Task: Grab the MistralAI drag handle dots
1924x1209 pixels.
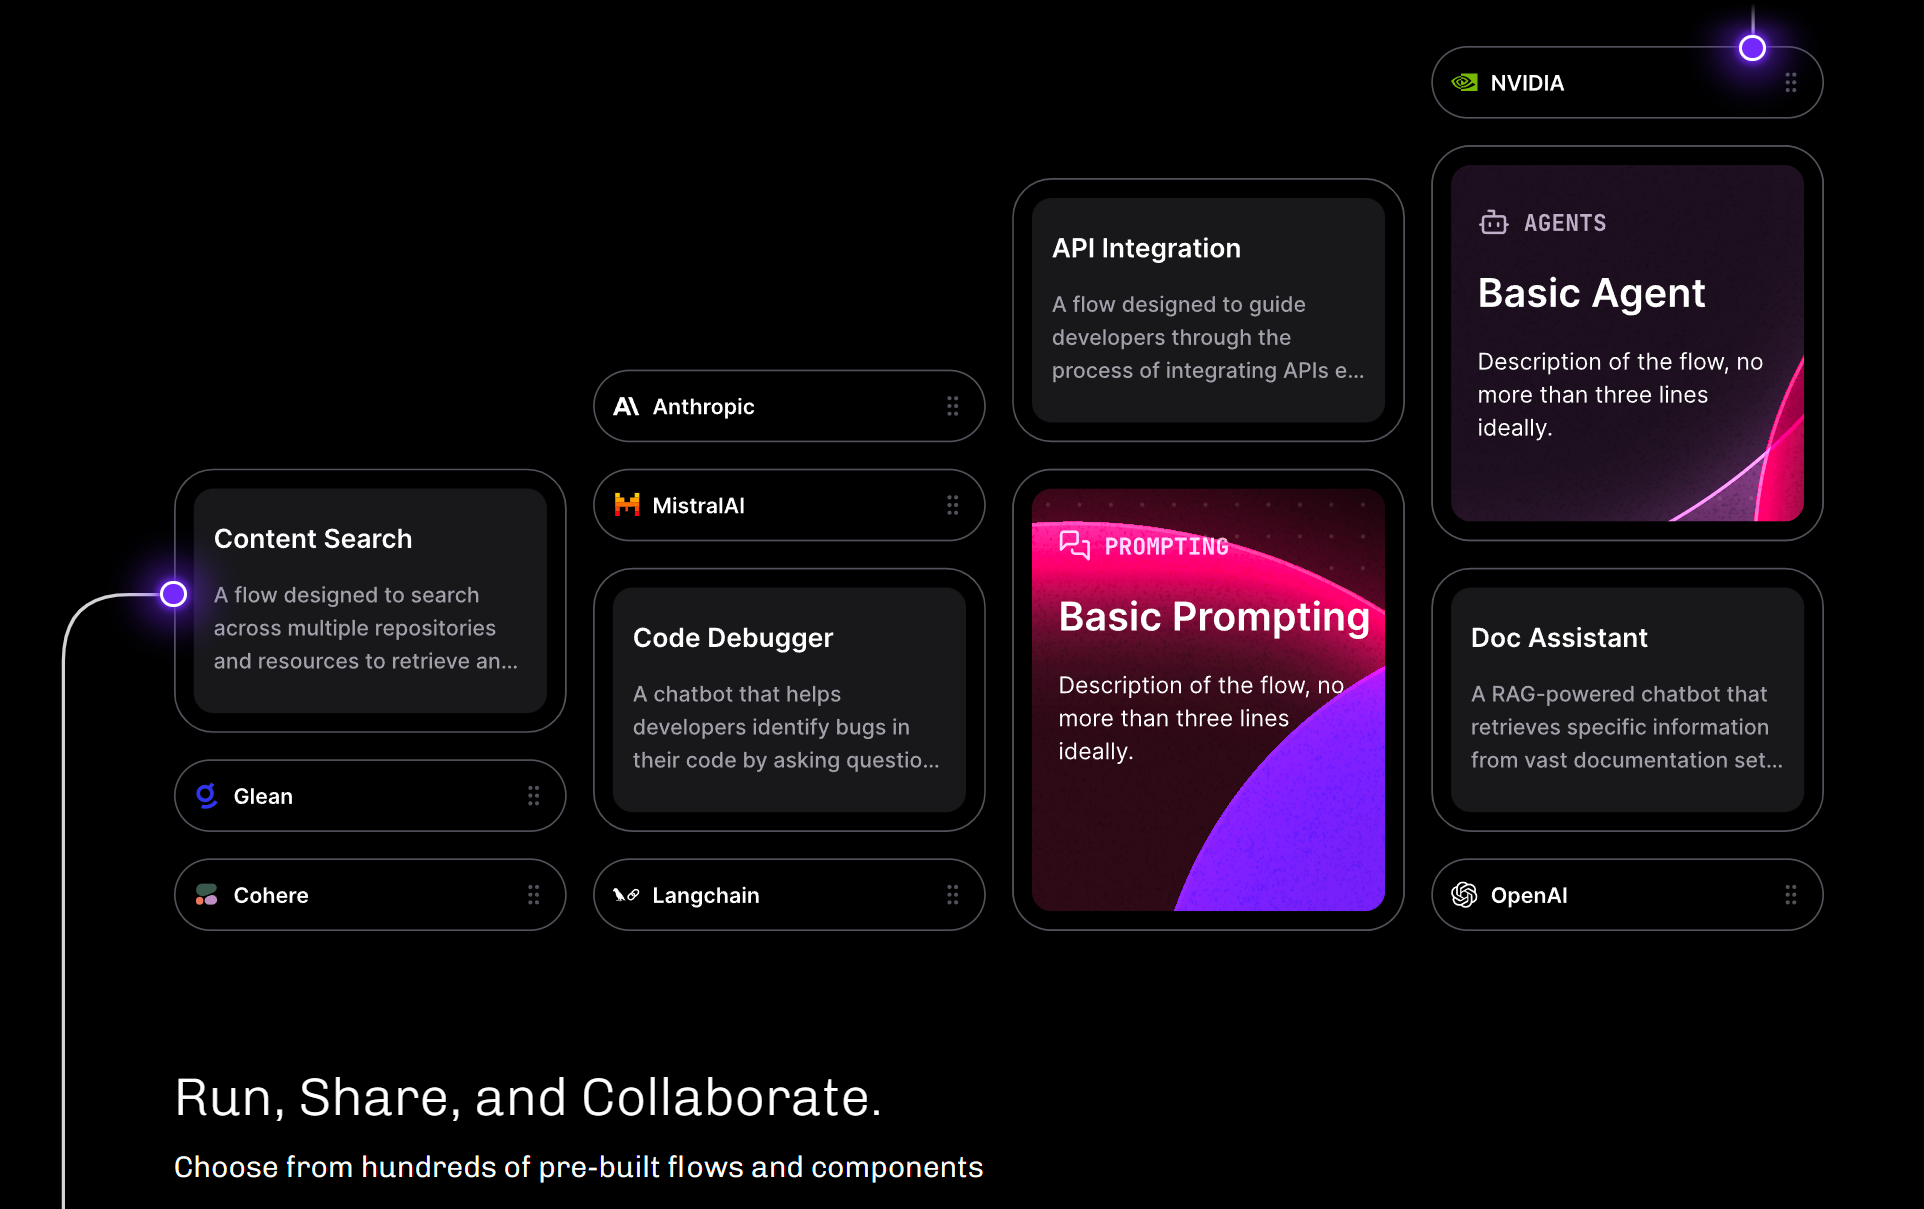Action: (952, 505)
